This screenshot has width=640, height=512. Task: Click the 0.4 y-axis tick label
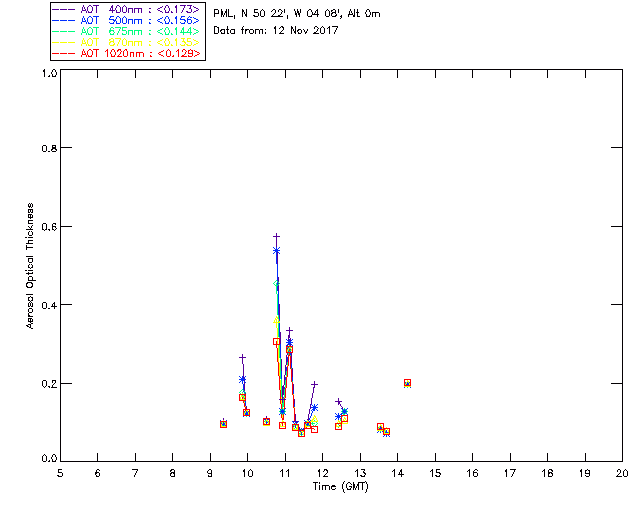(x=49, y=305)
